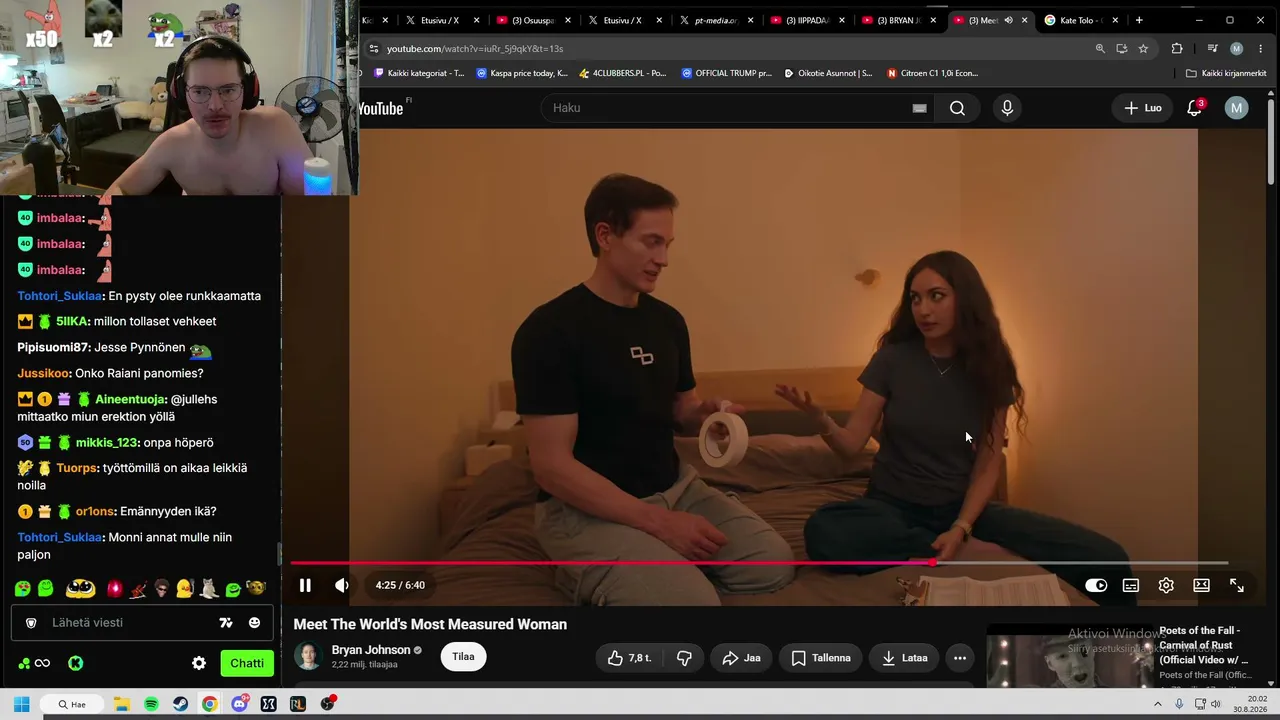Open a new browser tab
The image size is (1280, 720).
(x=1139, y=20)
